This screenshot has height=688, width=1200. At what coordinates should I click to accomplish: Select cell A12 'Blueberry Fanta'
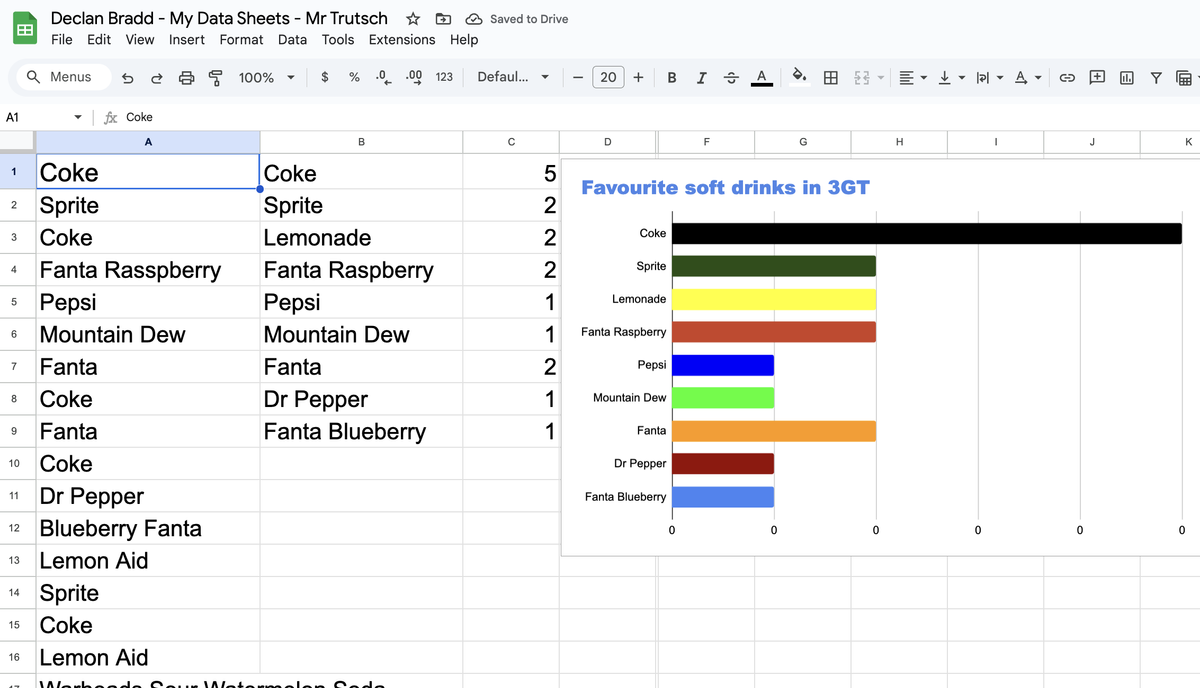tap(148, 528)
